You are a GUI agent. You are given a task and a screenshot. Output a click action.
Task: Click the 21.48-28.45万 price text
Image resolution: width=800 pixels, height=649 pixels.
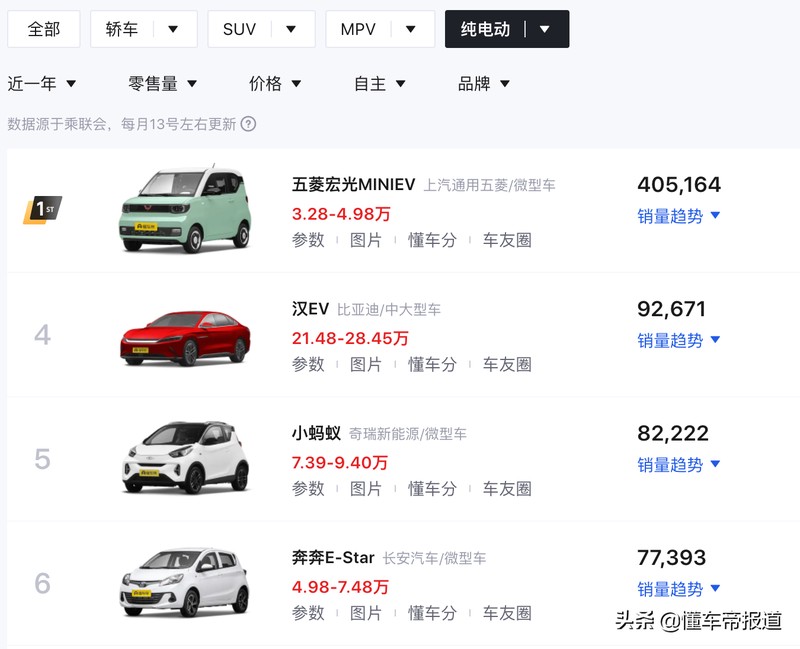pyautogui.click(x=351, y=338)
